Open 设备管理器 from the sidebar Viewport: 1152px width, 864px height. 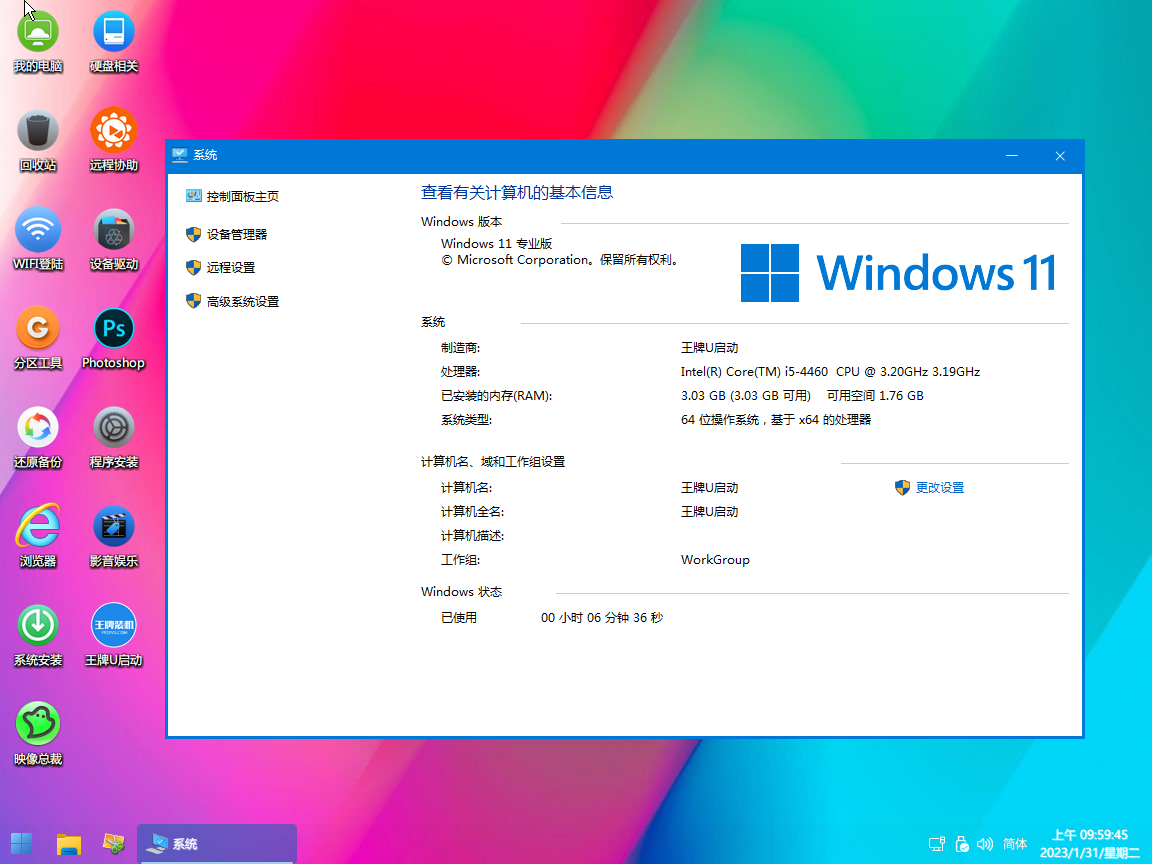226,234
